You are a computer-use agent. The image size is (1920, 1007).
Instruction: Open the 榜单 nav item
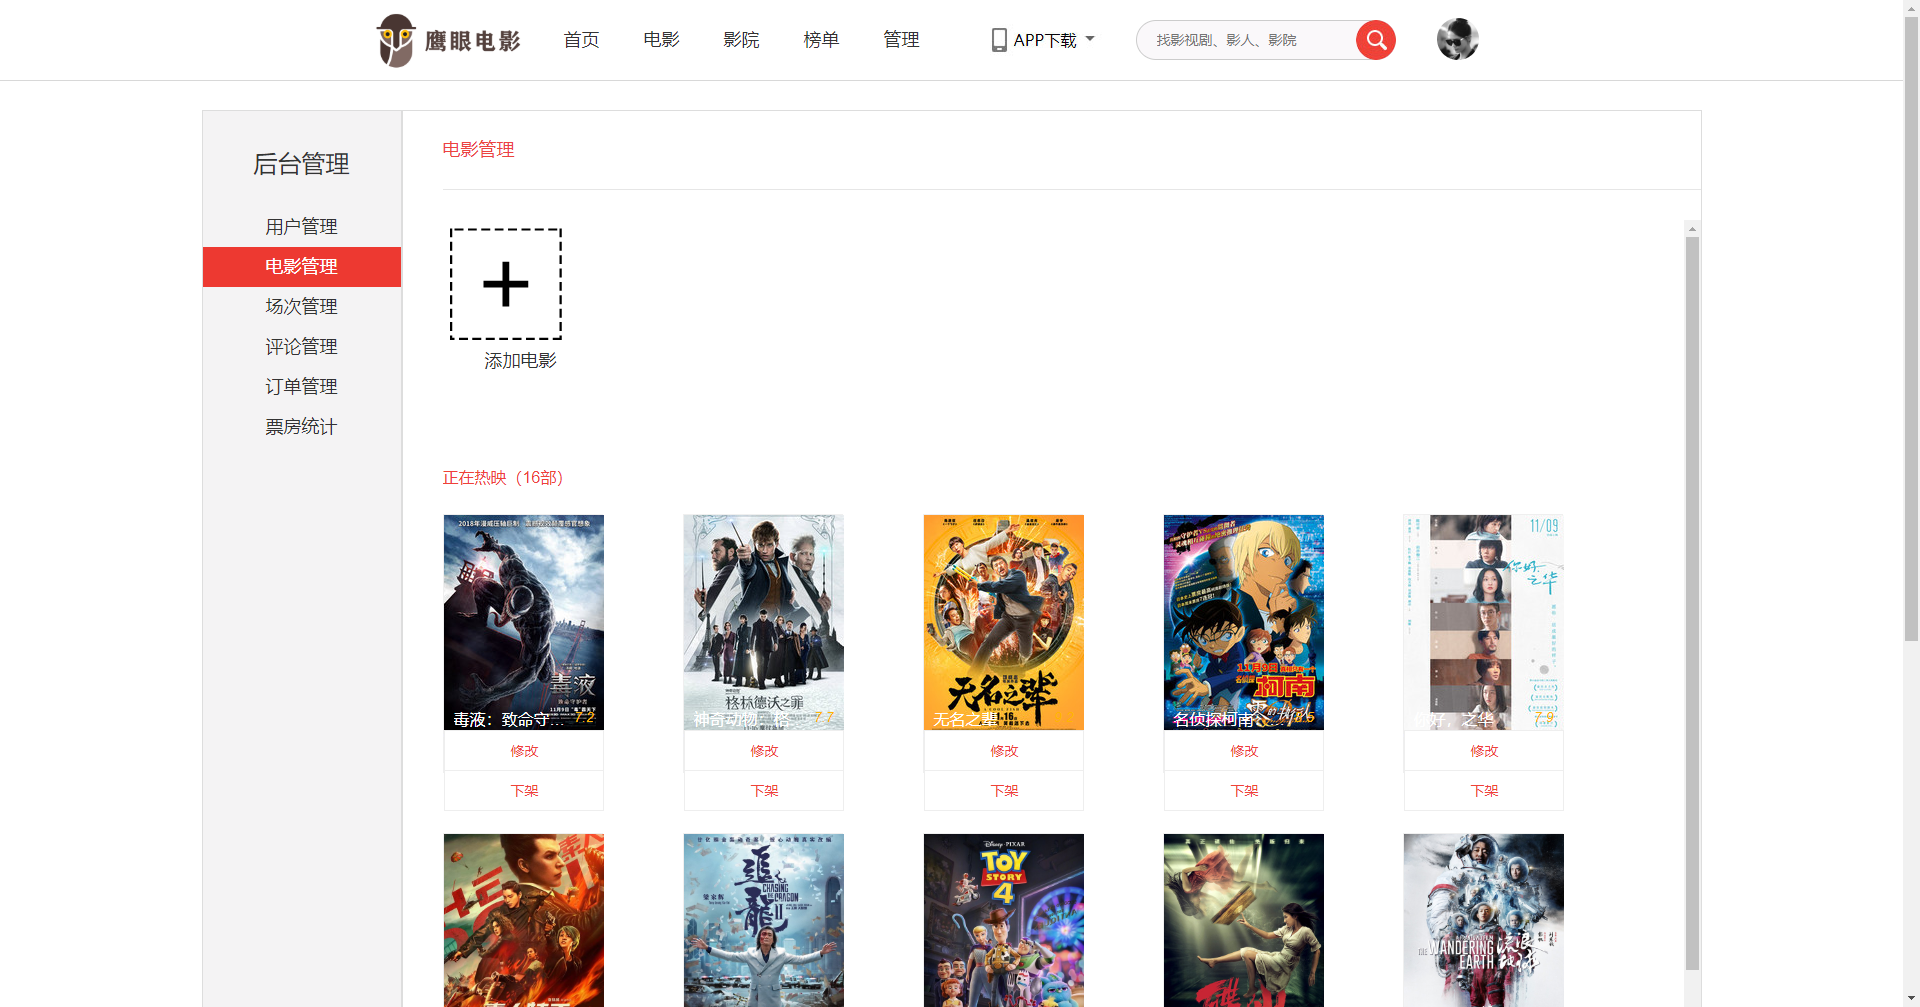[x=821, y=40]
